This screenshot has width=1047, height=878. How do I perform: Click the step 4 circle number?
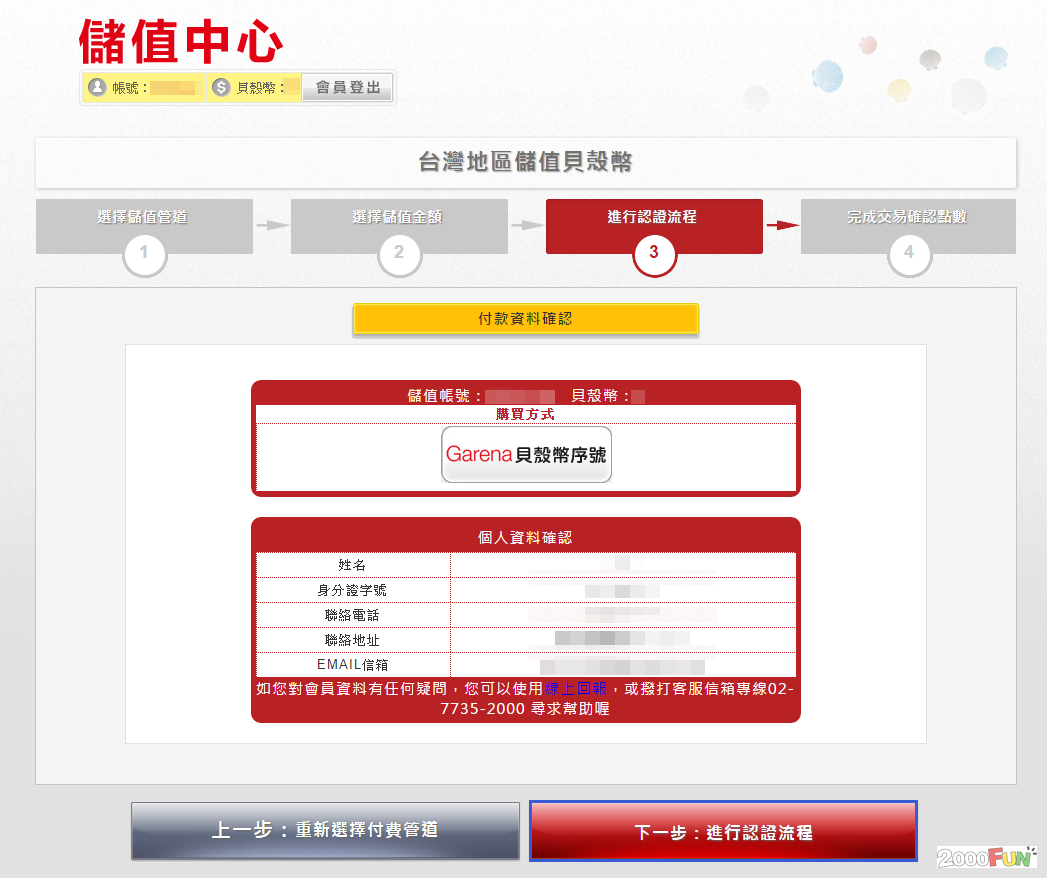(x=909, y=253)
